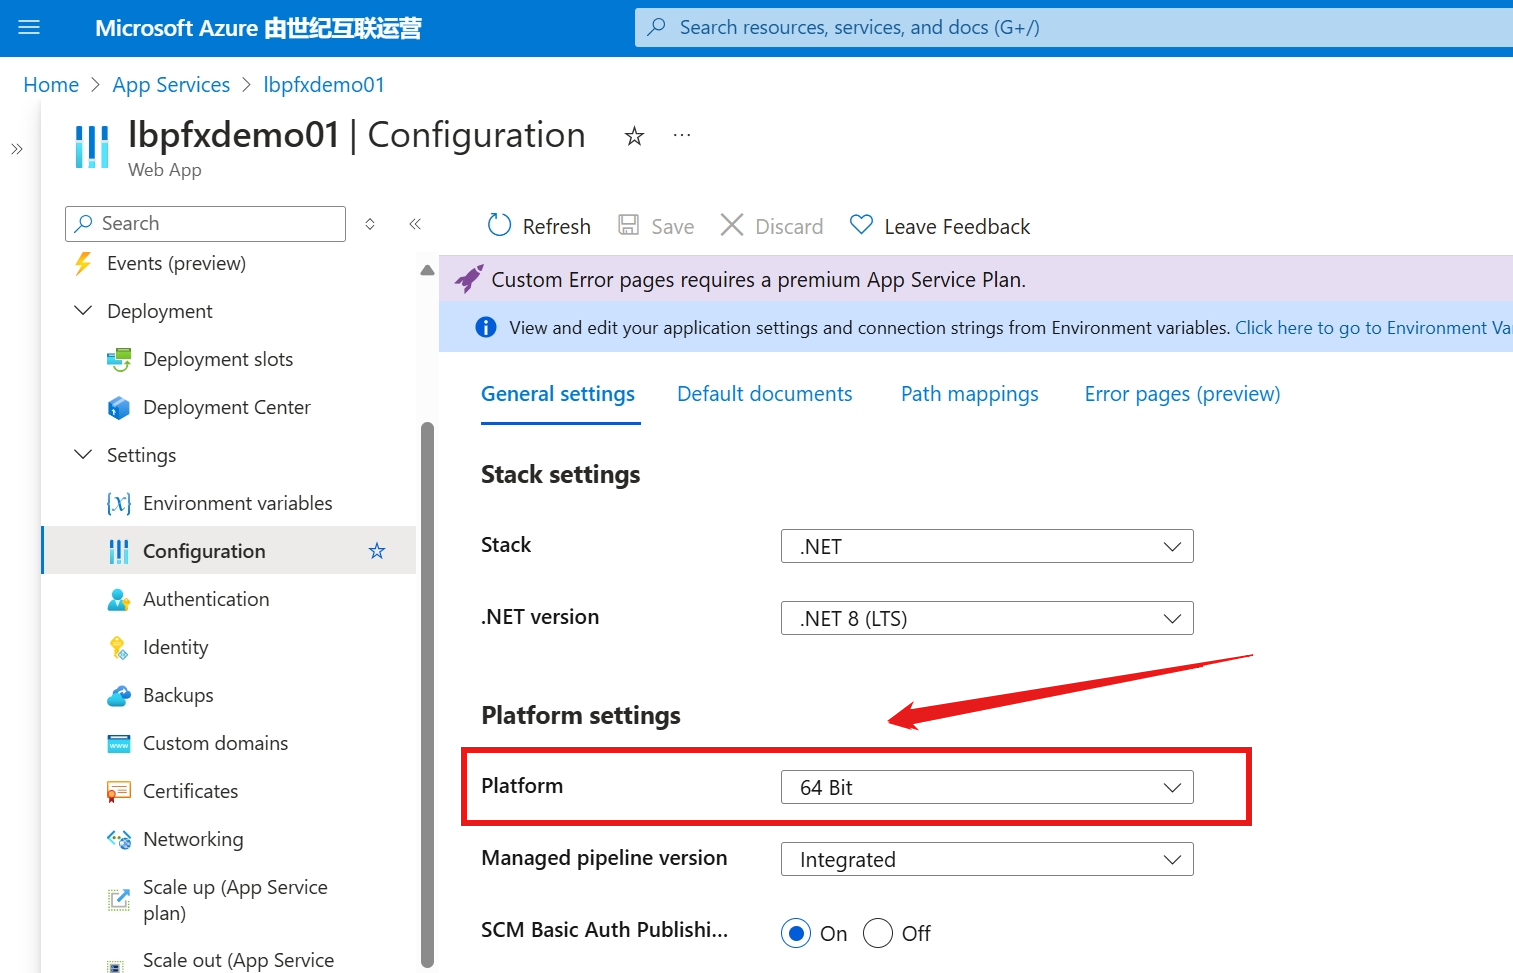Unfavorite Configuration using the blue star
Screen dimensions: 1513x973
377,551
